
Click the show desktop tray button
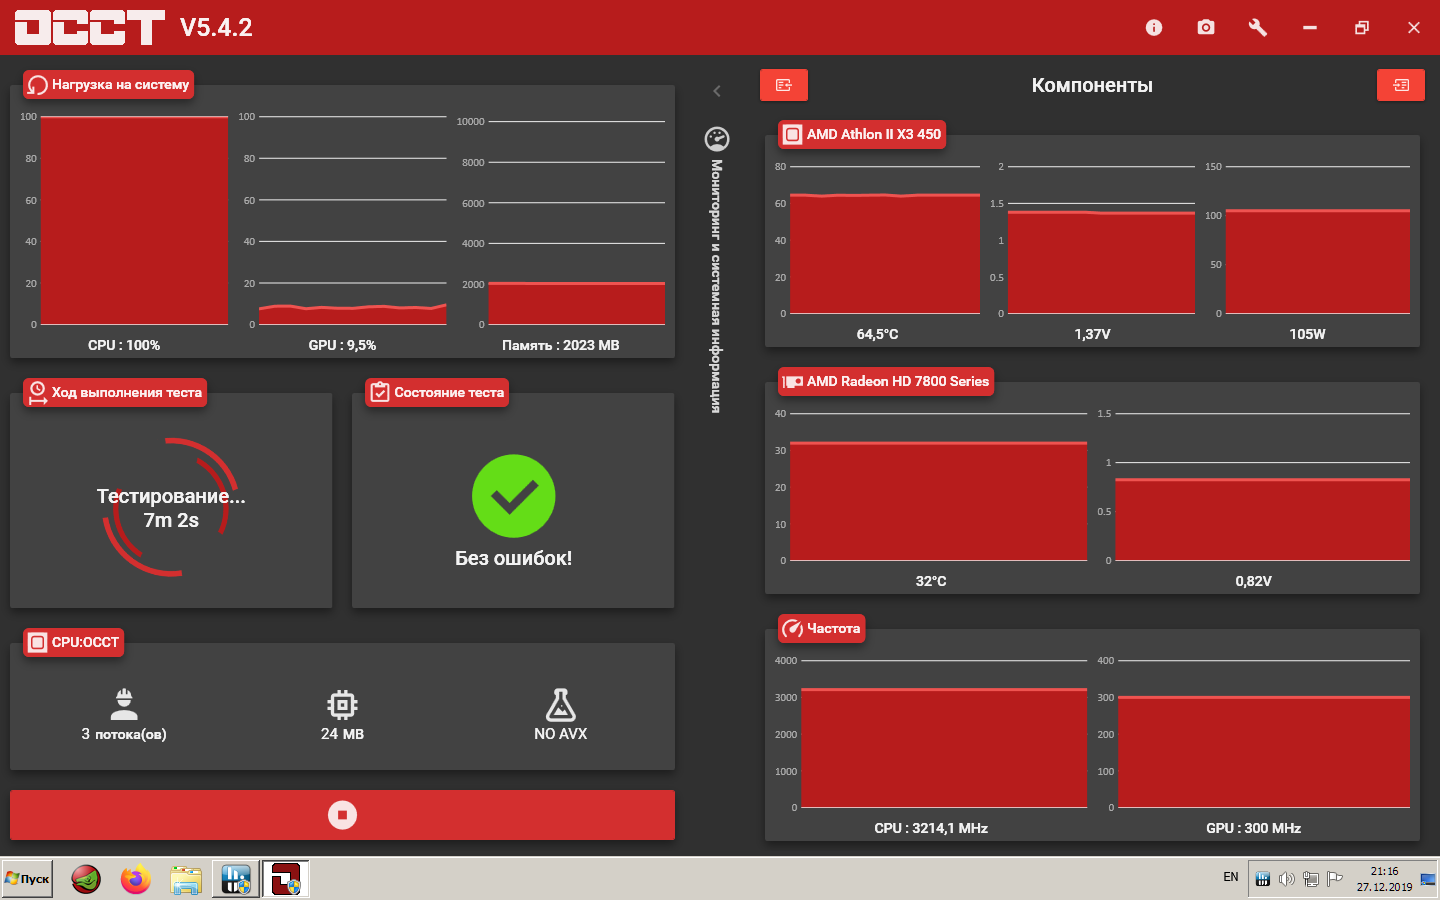pos(1428,879)
